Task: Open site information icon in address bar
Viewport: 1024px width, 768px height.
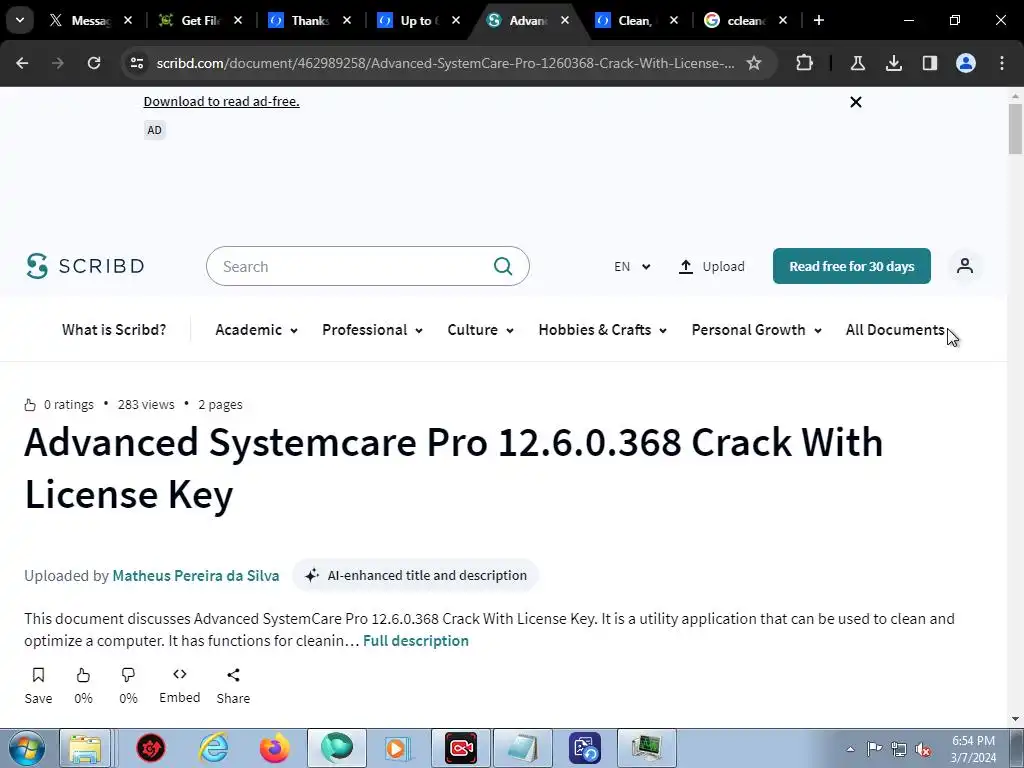Action: click(136, 63)
